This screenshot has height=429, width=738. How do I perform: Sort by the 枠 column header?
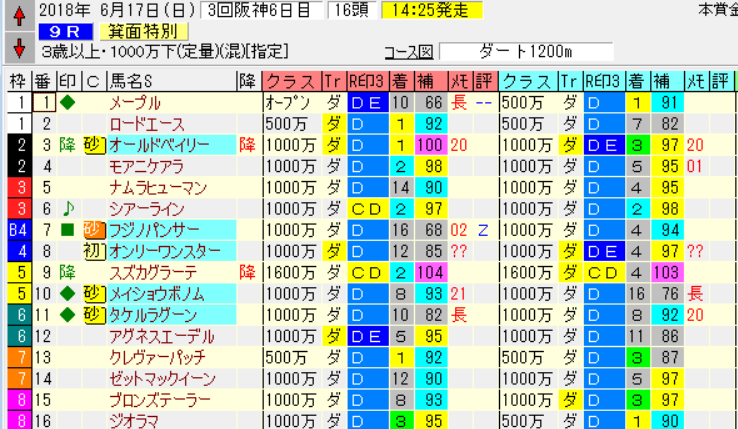[18, 81]
